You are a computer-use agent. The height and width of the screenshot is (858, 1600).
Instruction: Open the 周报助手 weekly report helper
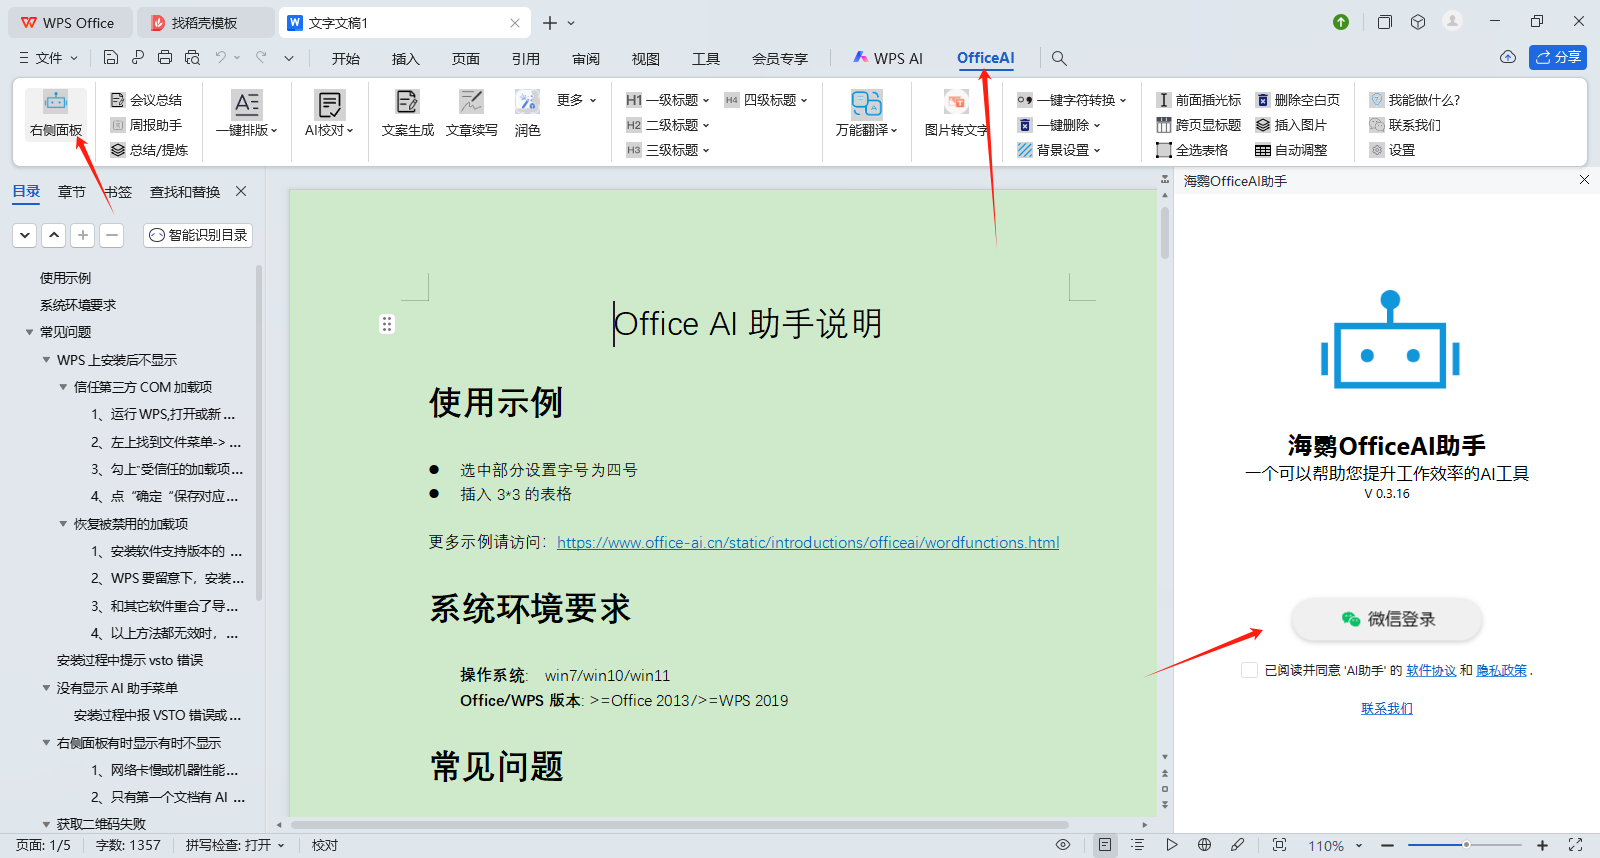click(x=146, y=125)
